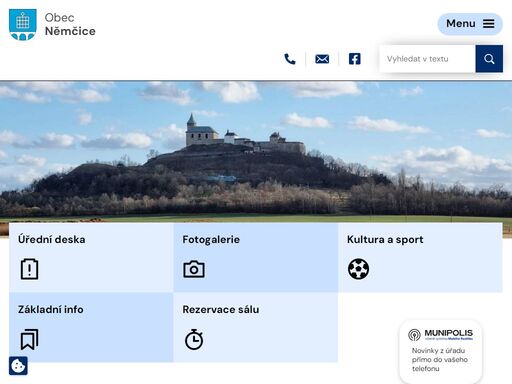Image resolution: width=512 pixels, height=384 pixels.
Task: Click the clipboard notice icon under Úřední deska
Action: (29, 269)
